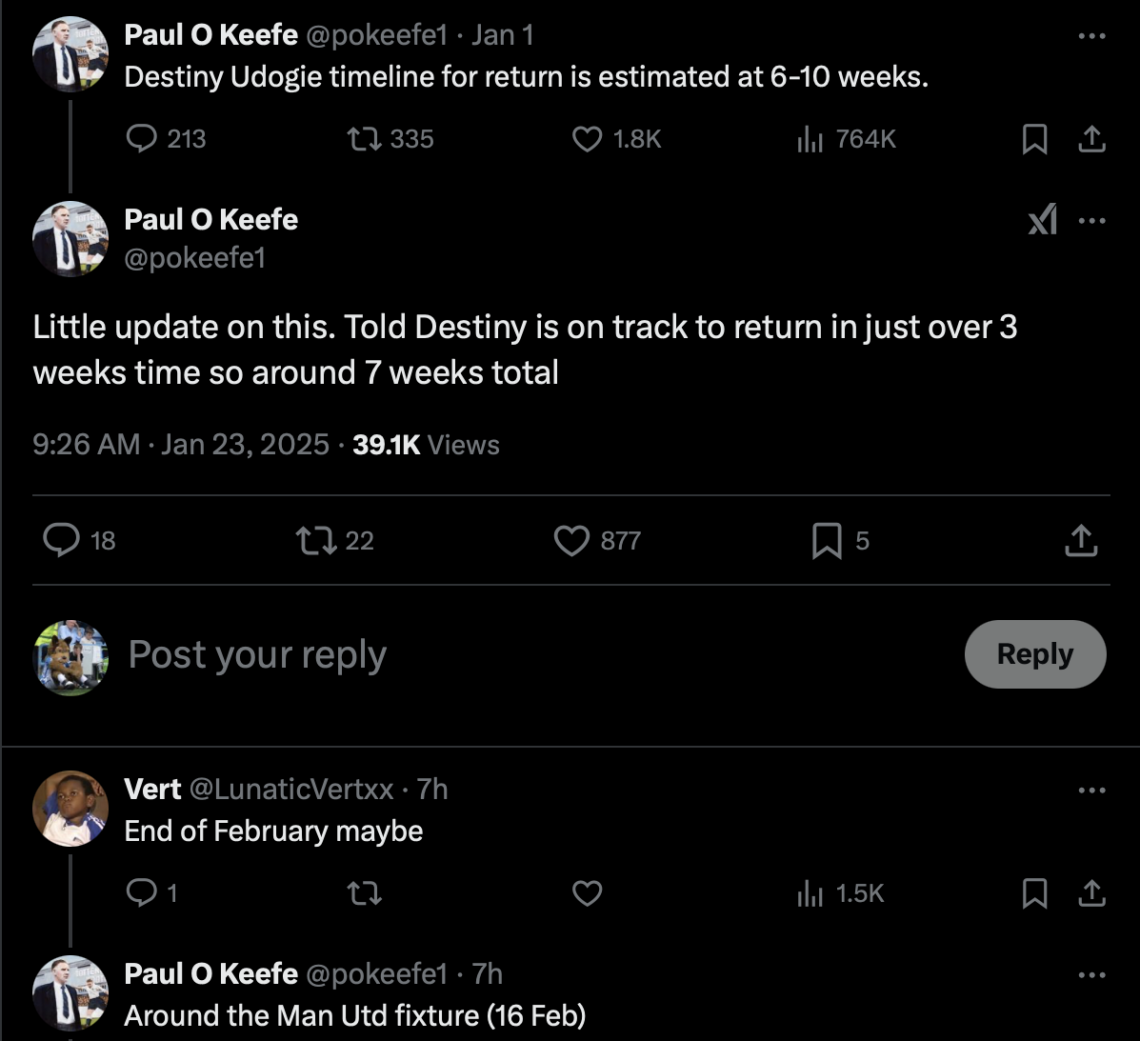1140x1041 pixels.
Task: Like the Jan 1 Udogie timeline post
Action: pyautogui.click(x=587, y=139)
